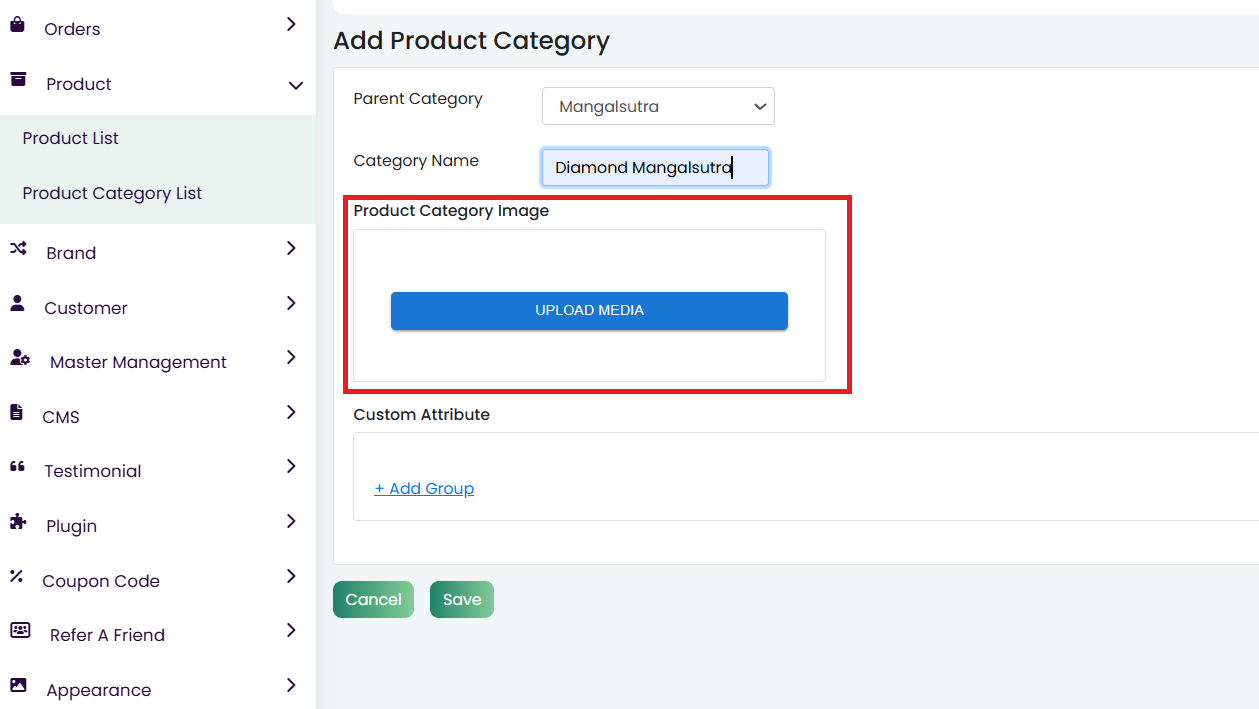The image size is (1259, 709).
Task: Click the Brand shuffle icon
Action: [x=18, y=249]
